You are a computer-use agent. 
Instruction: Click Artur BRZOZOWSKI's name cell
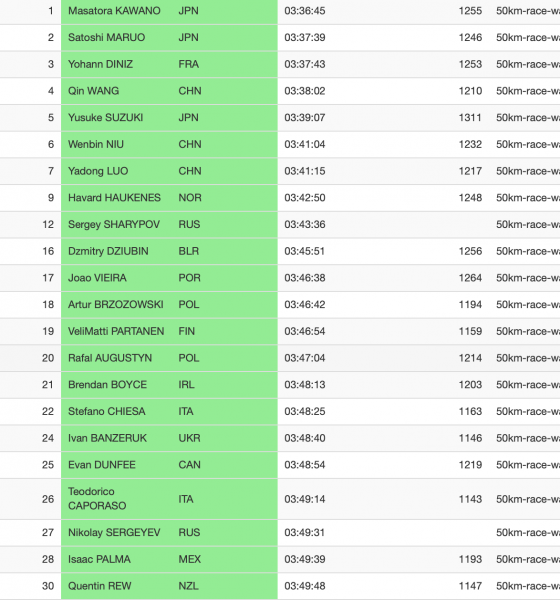pyautogui.click(x=116, y=305)
